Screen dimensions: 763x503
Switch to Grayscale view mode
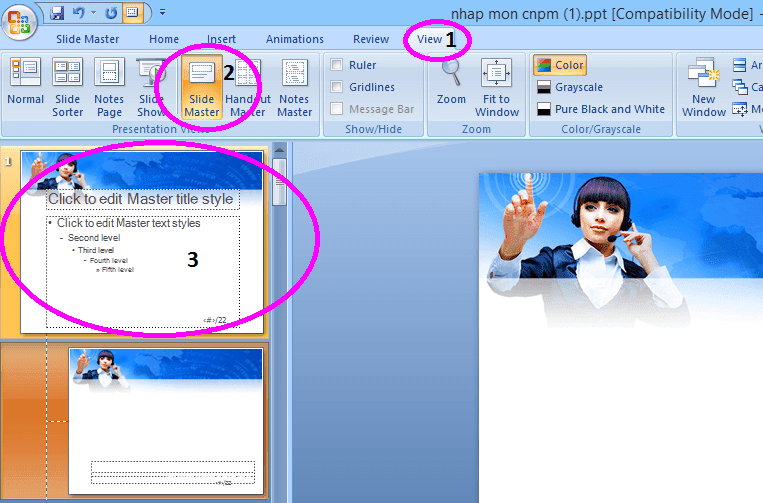click(x=570, y=87)
